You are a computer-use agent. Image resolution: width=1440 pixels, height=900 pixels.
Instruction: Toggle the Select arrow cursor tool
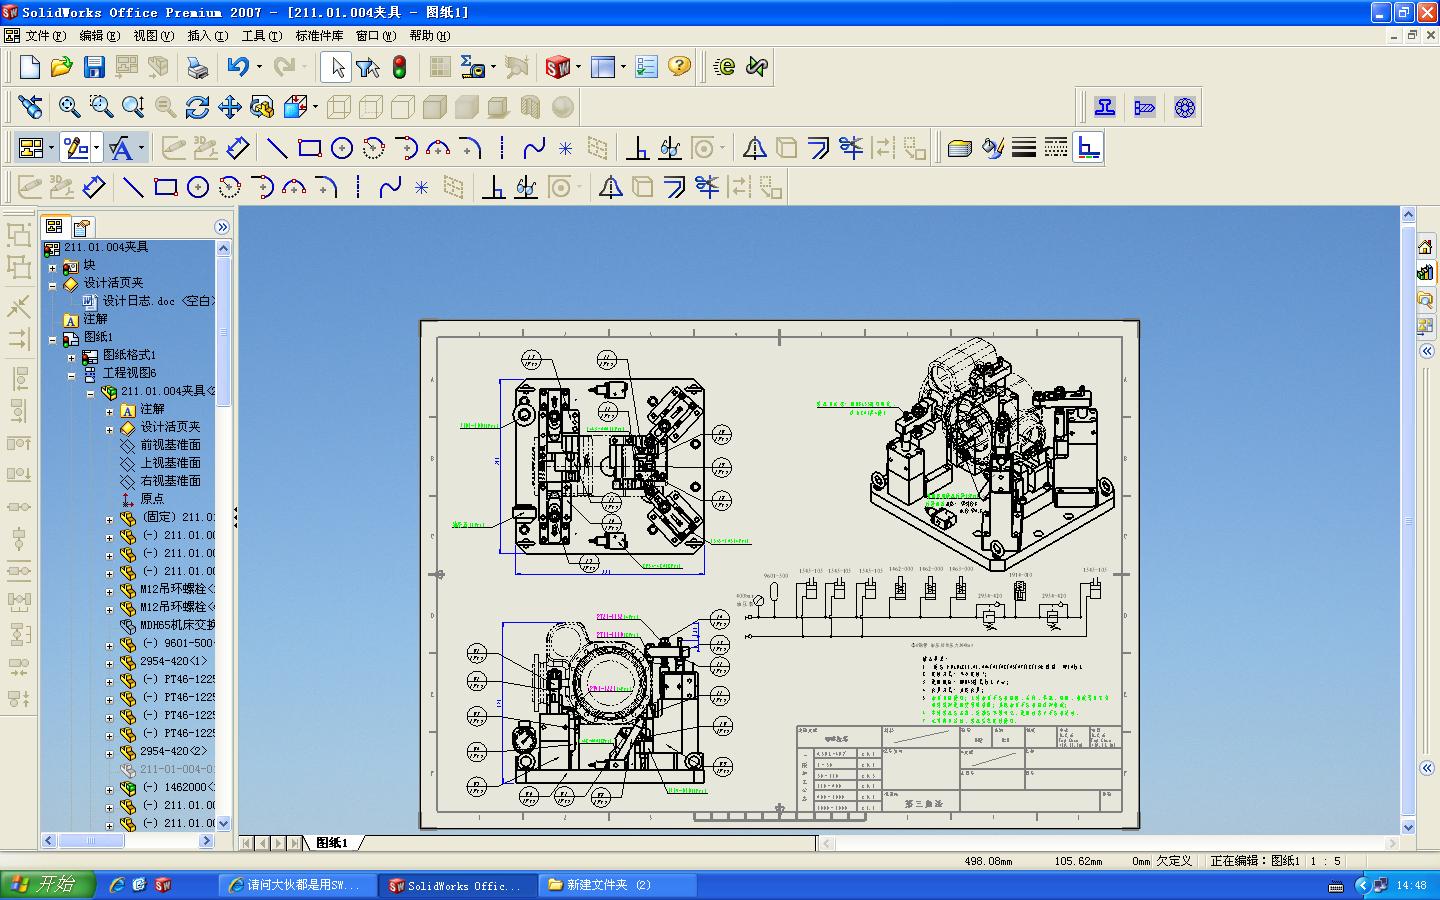click(x=337, y=67)
